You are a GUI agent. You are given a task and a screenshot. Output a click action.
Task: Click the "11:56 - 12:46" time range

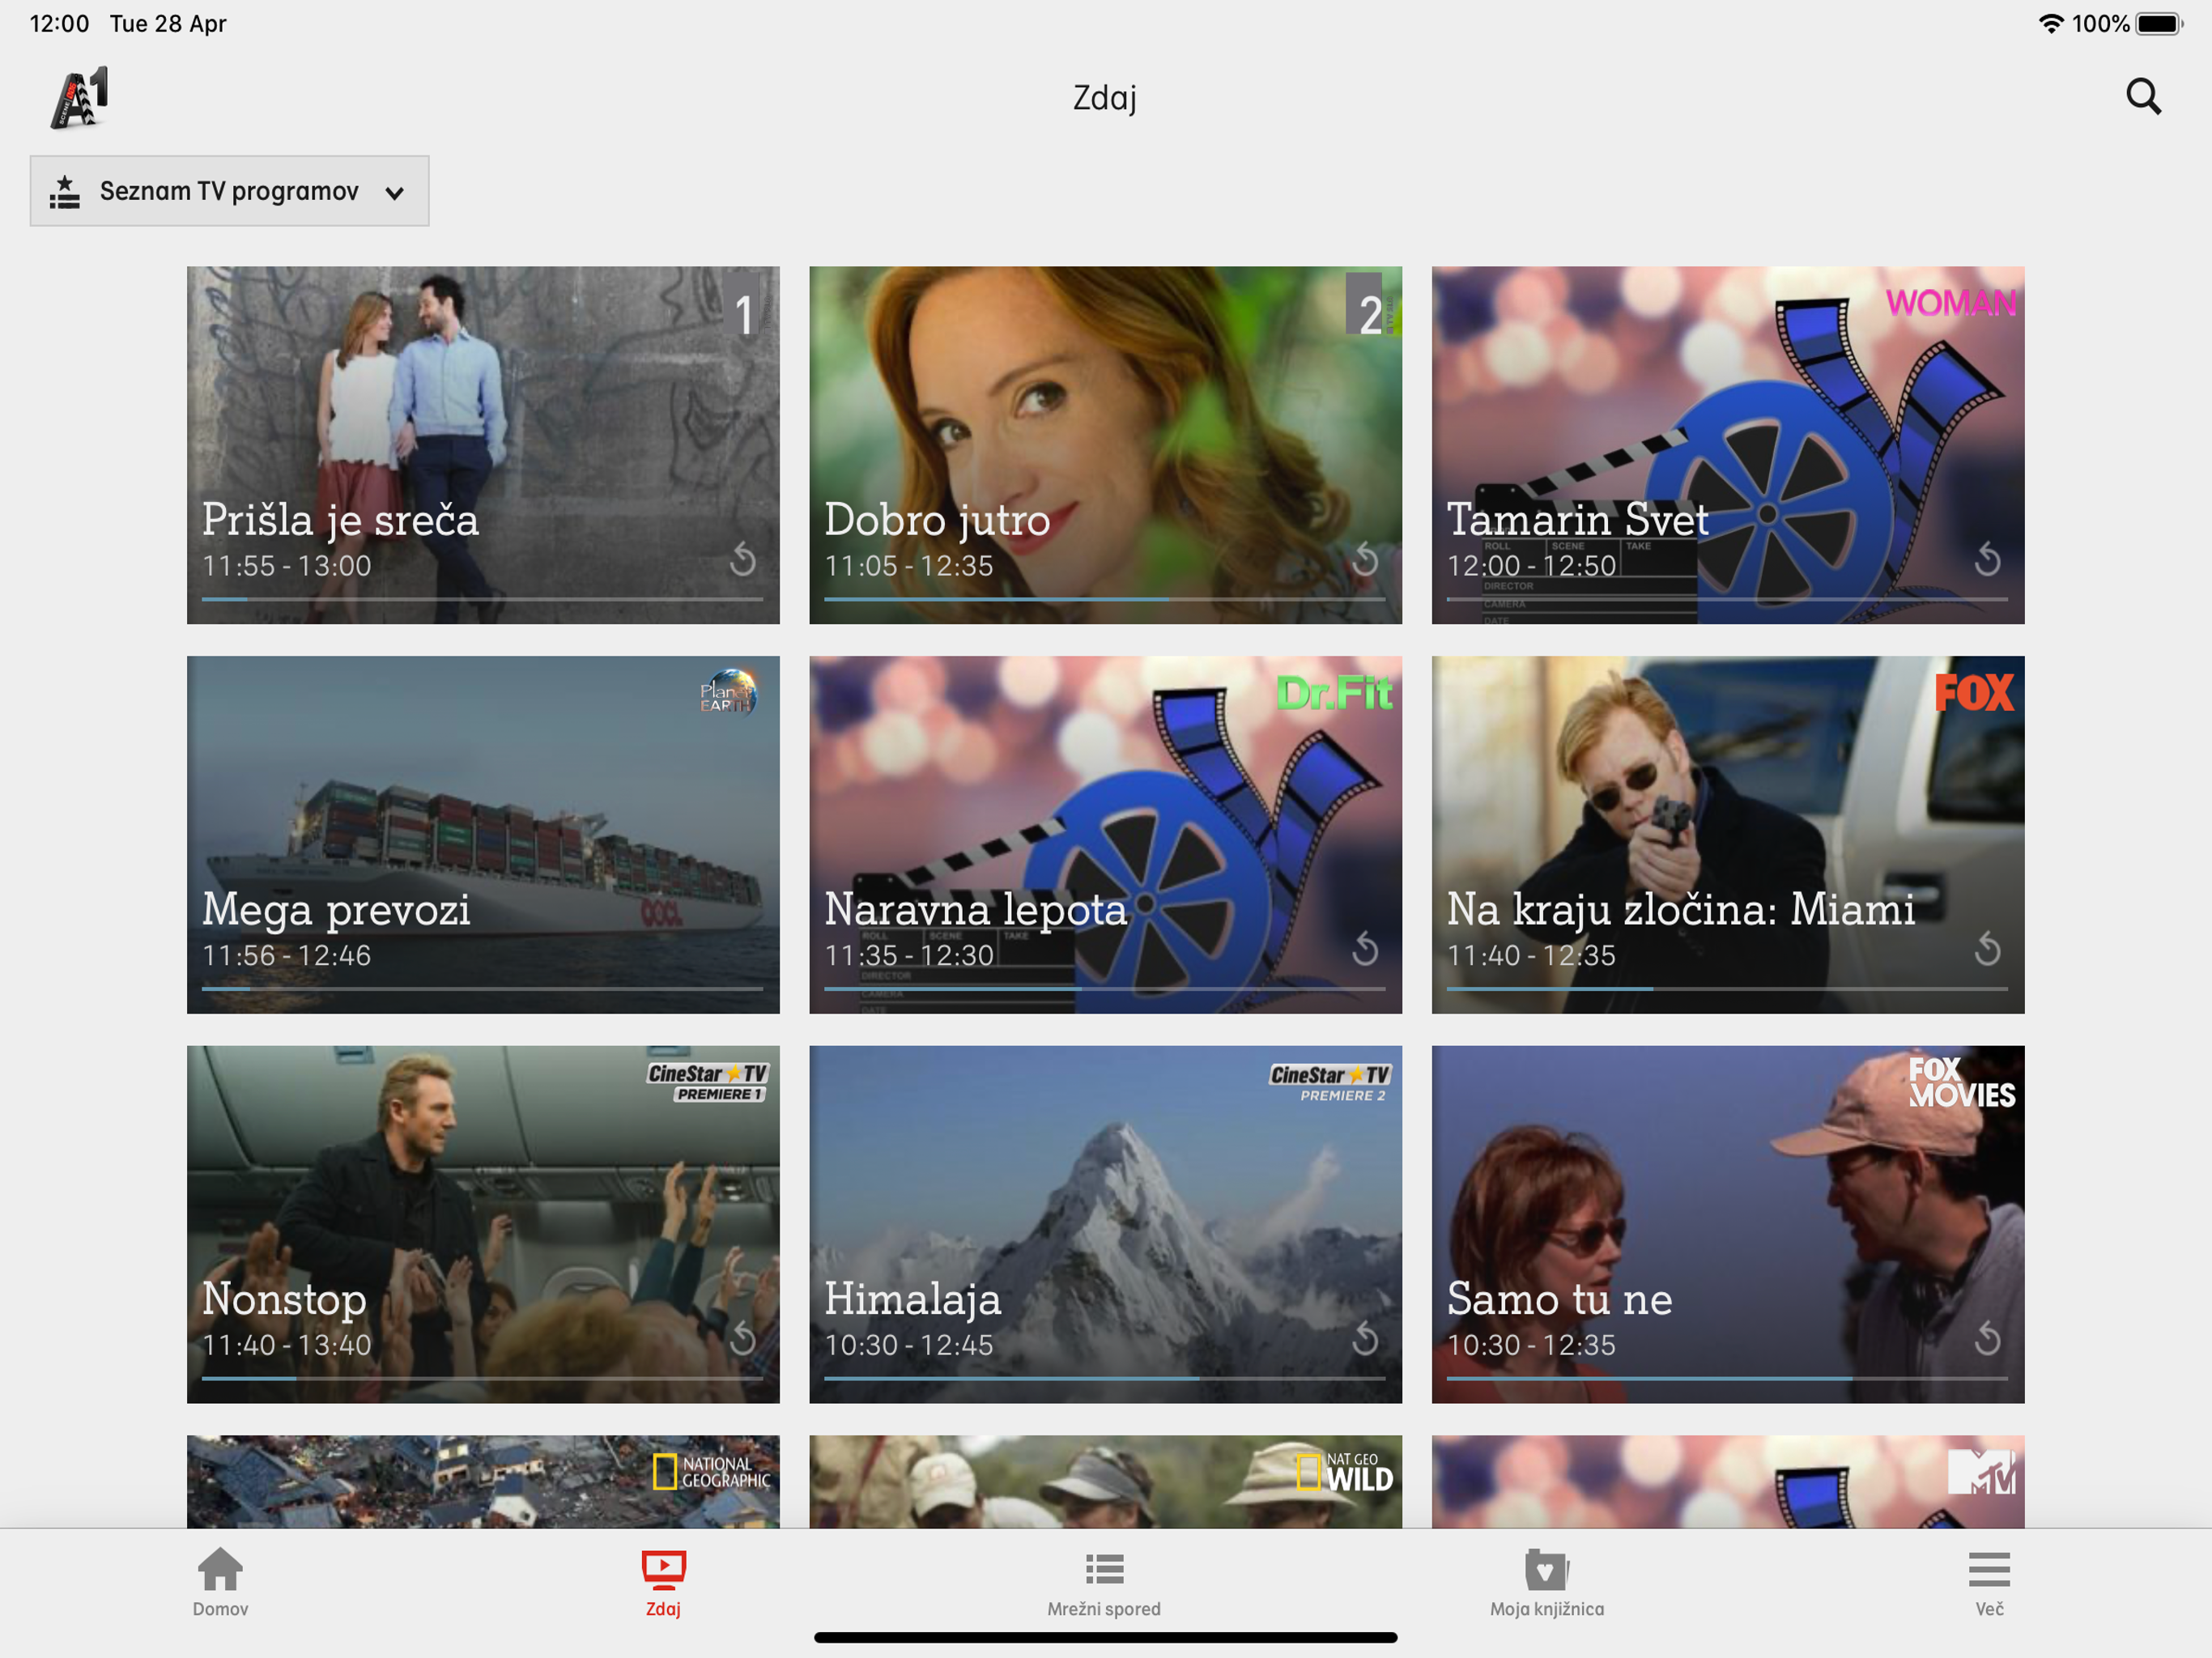coord(286,955)
